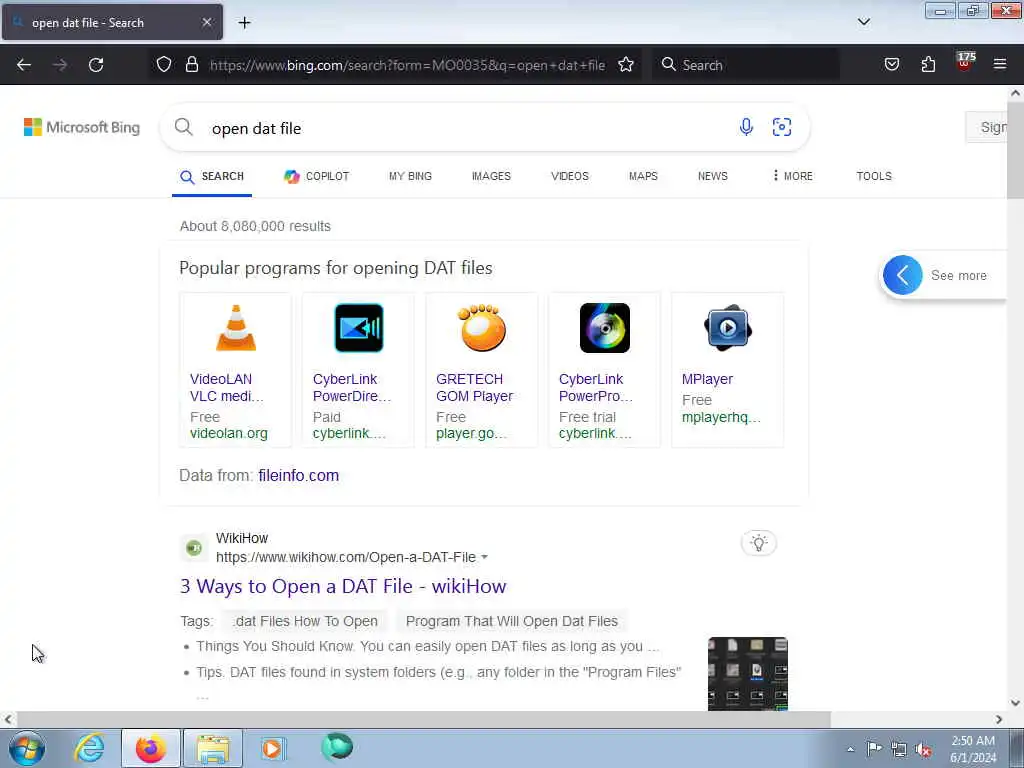Reload the page with the refresh icon
The height and width of the screenshot is (768, 1024).
tap(96, 65)
